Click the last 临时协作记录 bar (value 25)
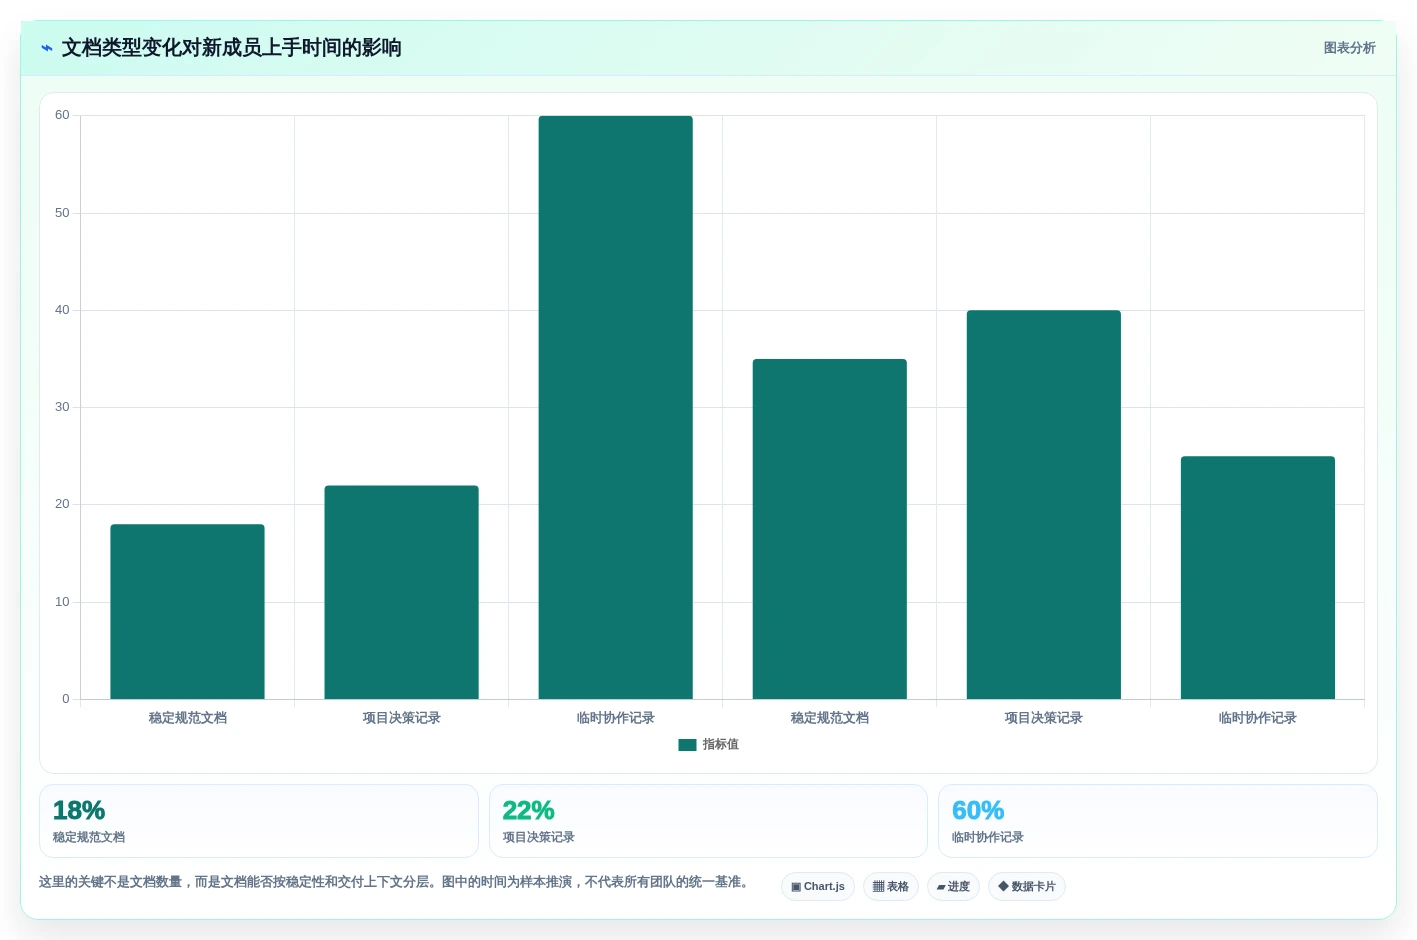Viewport: 1417px width, 940px height. pyautogui.click(x=1258, y=578)
